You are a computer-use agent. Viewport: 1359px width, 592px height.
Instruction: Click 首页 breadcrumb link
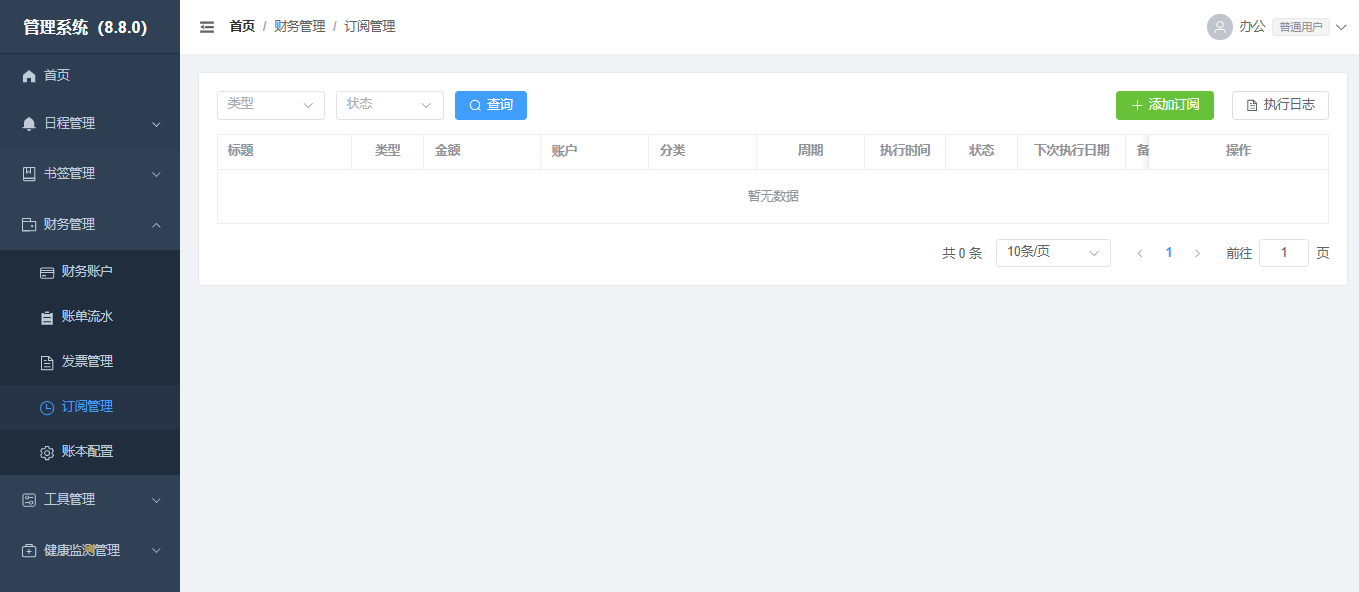tap(242, 27)
